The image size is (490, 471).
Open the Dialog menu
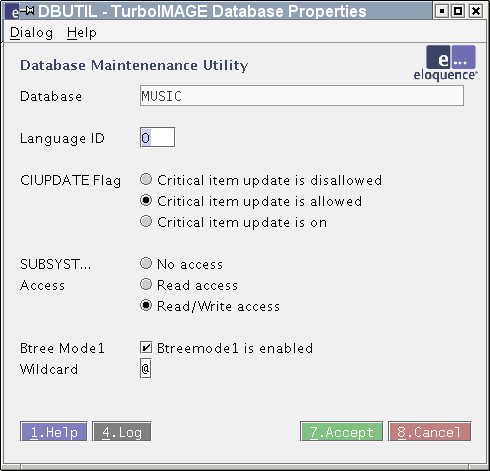pyautogui.click(x=31, y=33)
